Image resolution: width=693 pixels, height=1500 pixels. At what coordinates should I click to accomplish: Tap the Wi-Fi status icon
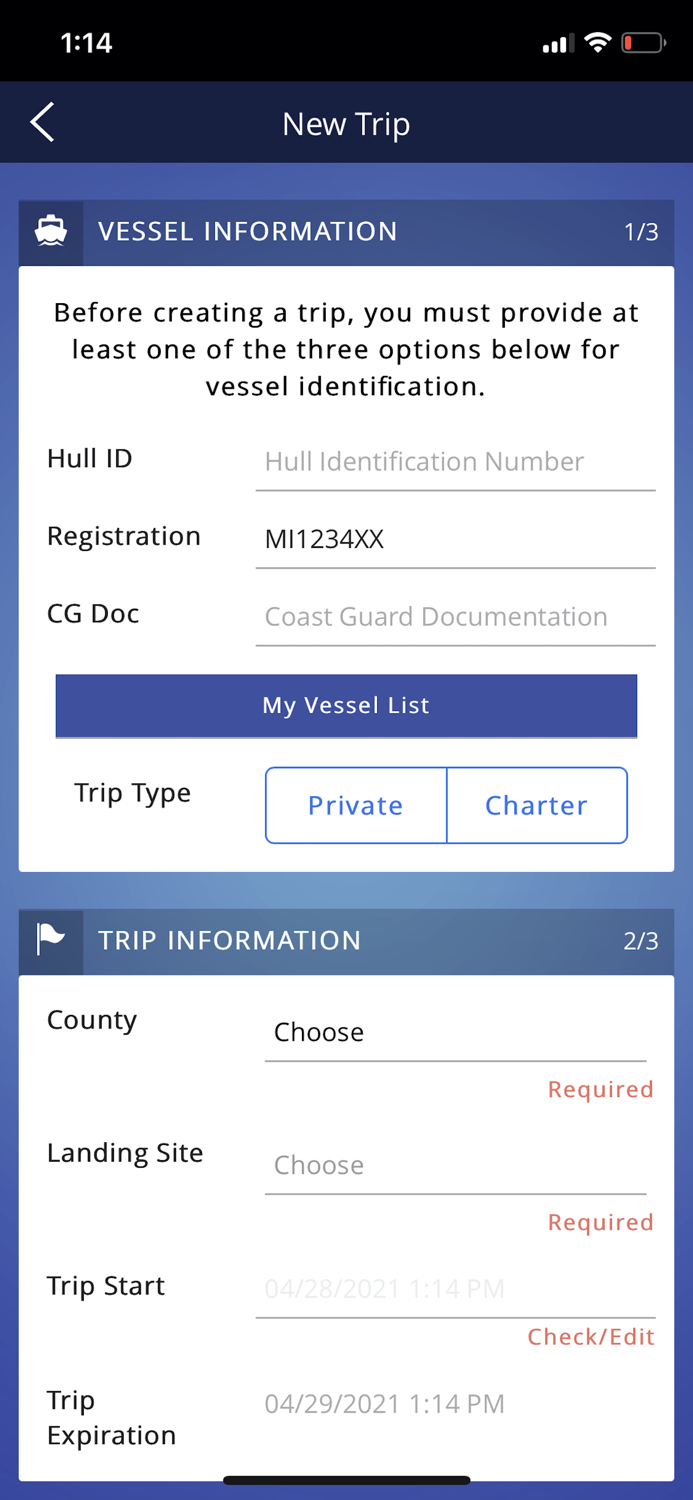pyautogui.click(x=598, y=43)
